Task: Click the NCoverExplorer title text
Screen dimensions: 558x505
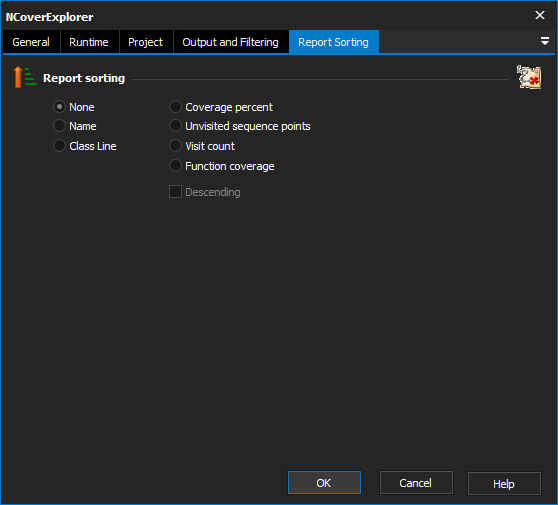Action: coord(49,17)
